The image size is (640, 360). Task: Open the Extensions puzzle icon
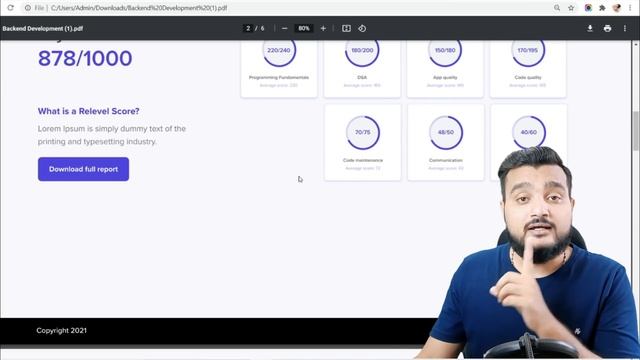602,8
